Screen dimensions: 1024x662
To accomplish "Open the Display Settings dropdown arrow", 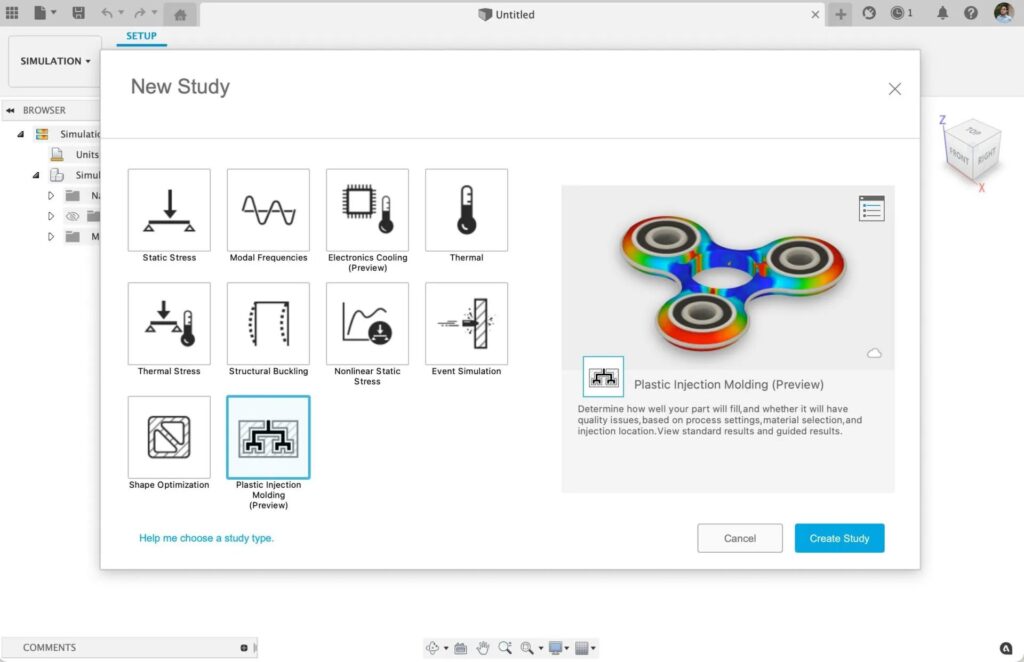I will coord(567,648).
